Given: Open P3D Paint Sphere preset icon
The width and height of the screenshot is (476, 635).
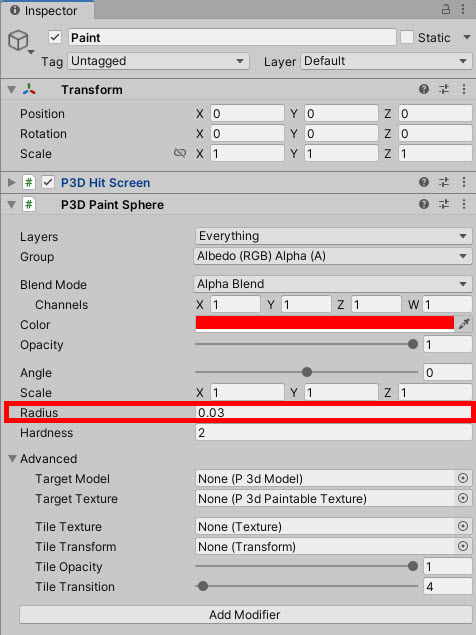Looking at the screenshot, I should (x=444, y=204).
